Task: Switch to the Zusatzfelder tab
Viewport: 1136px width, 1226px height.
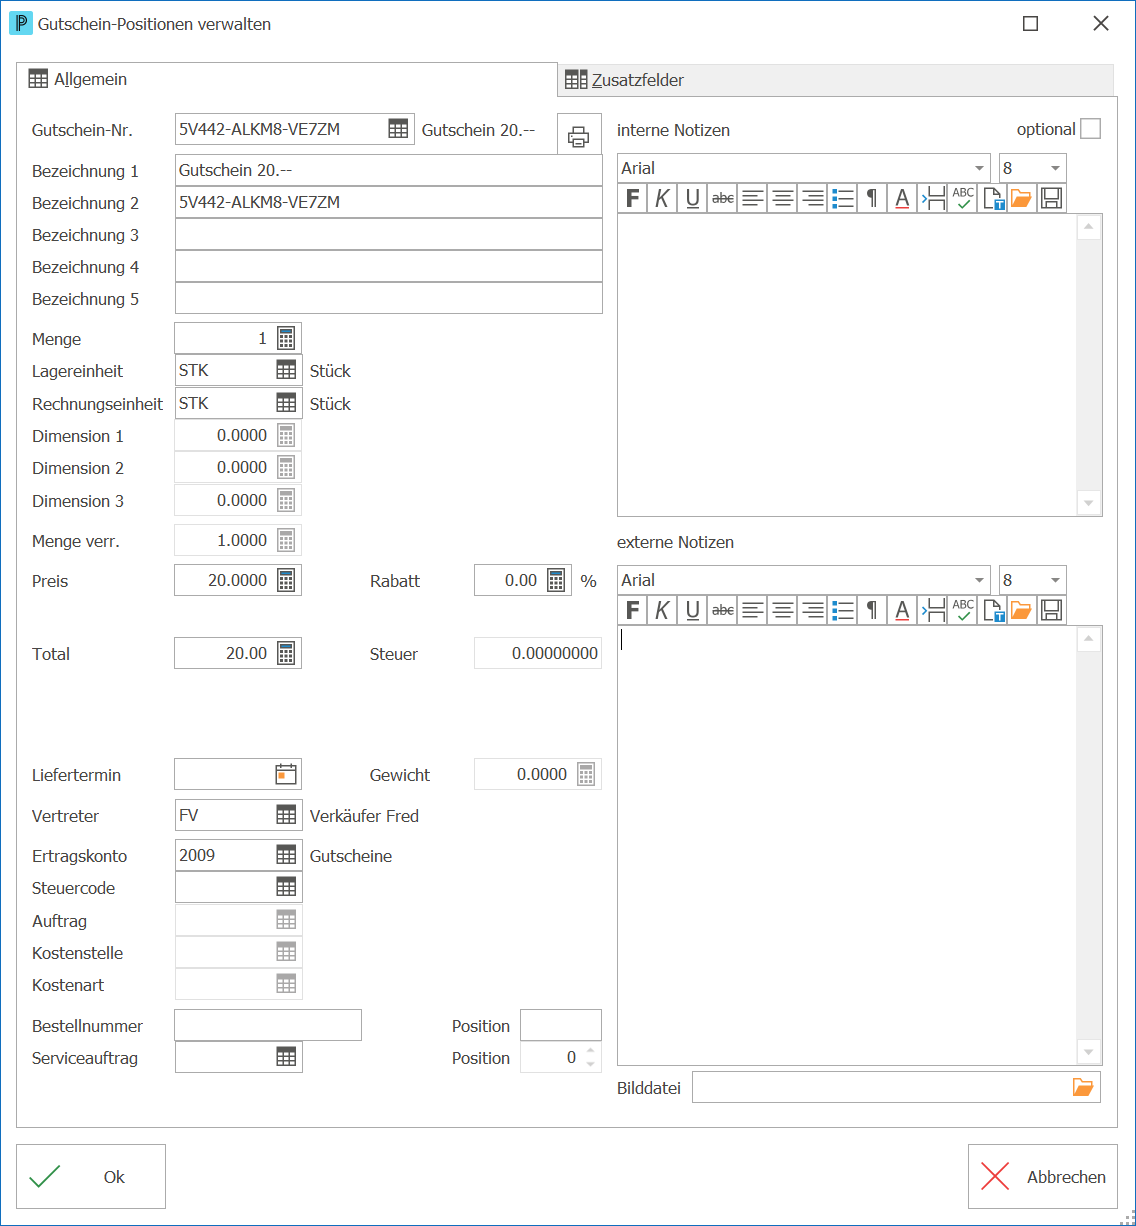Action: [x=835, y=80]
